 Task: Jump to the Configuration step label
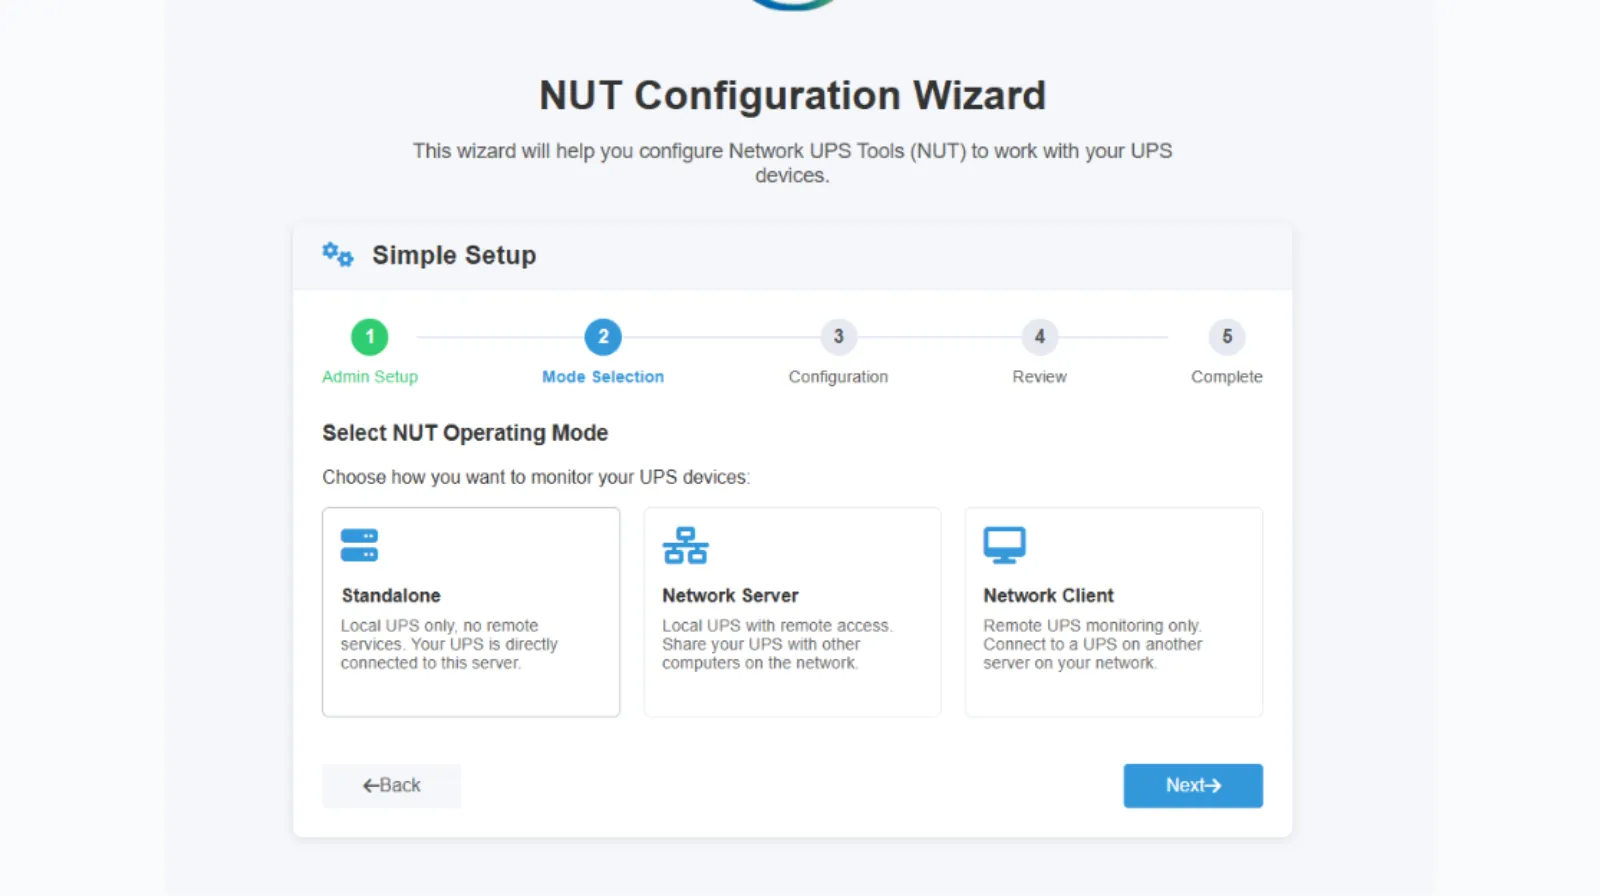(838, 377)
